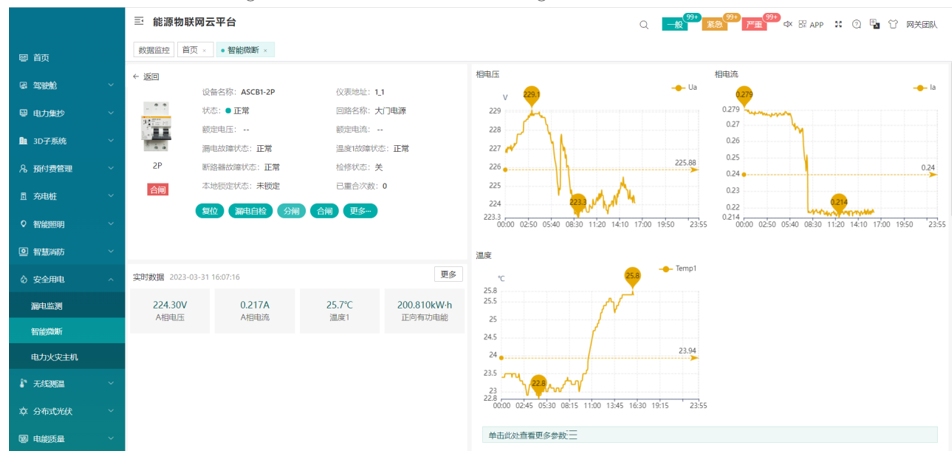Expand the 驾驶舱 menu chevron
Screen dimensions: 952x463
[111, 86]
